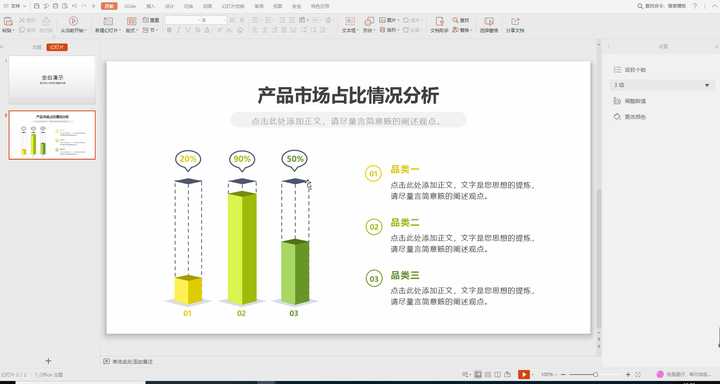Click the notes icon below the slide
This screenshot has height=384, width=720.
pyautogui.click(x=107, y=361)
